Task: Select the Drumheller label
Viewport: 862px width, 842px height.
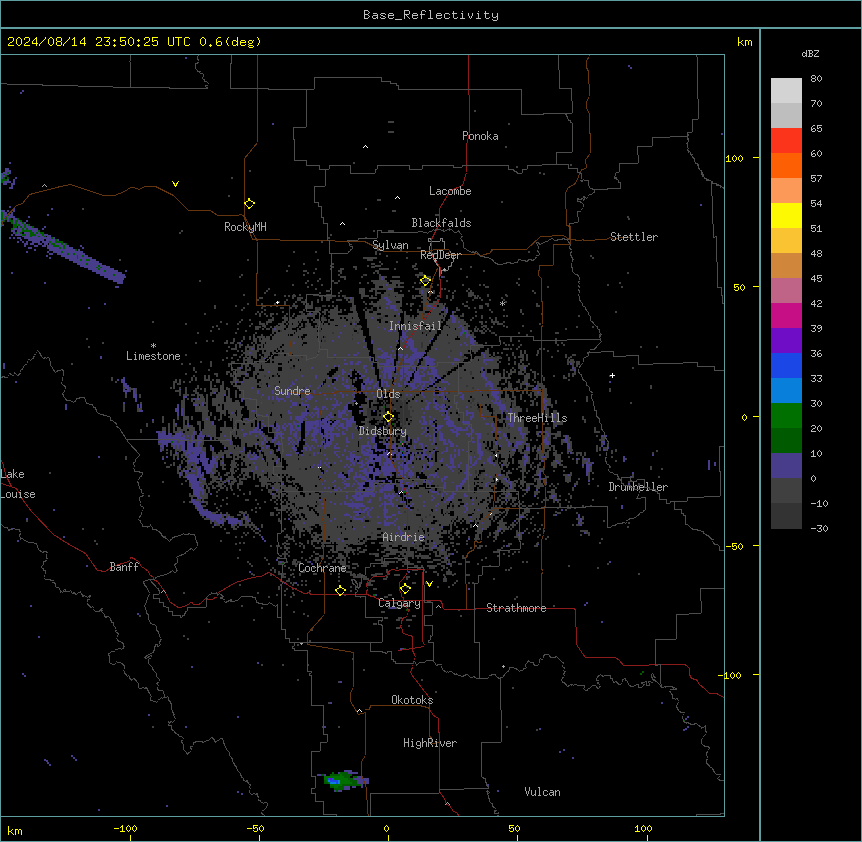Action: coord(638,487)
